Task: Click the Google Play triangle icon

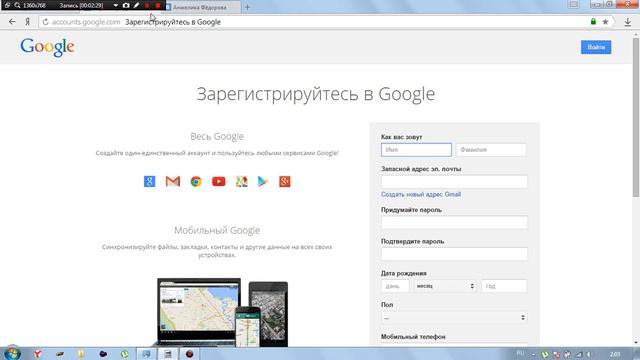Action: pyautogui.click(x=262, y=181)
